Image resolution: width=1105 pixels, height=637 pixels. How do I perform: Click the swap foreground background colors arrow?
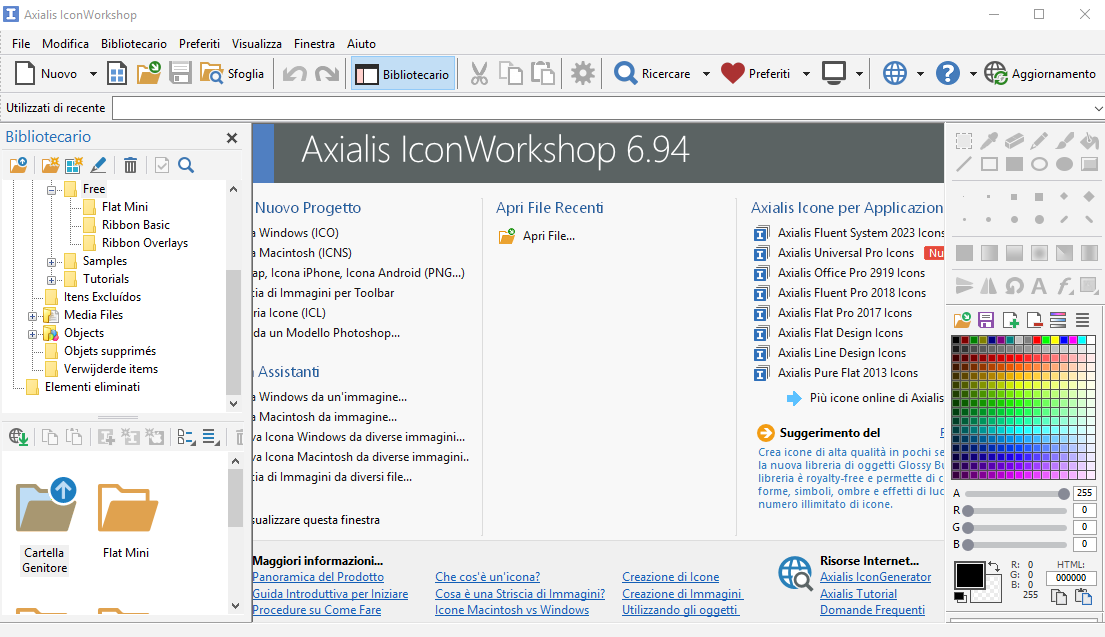994,566
